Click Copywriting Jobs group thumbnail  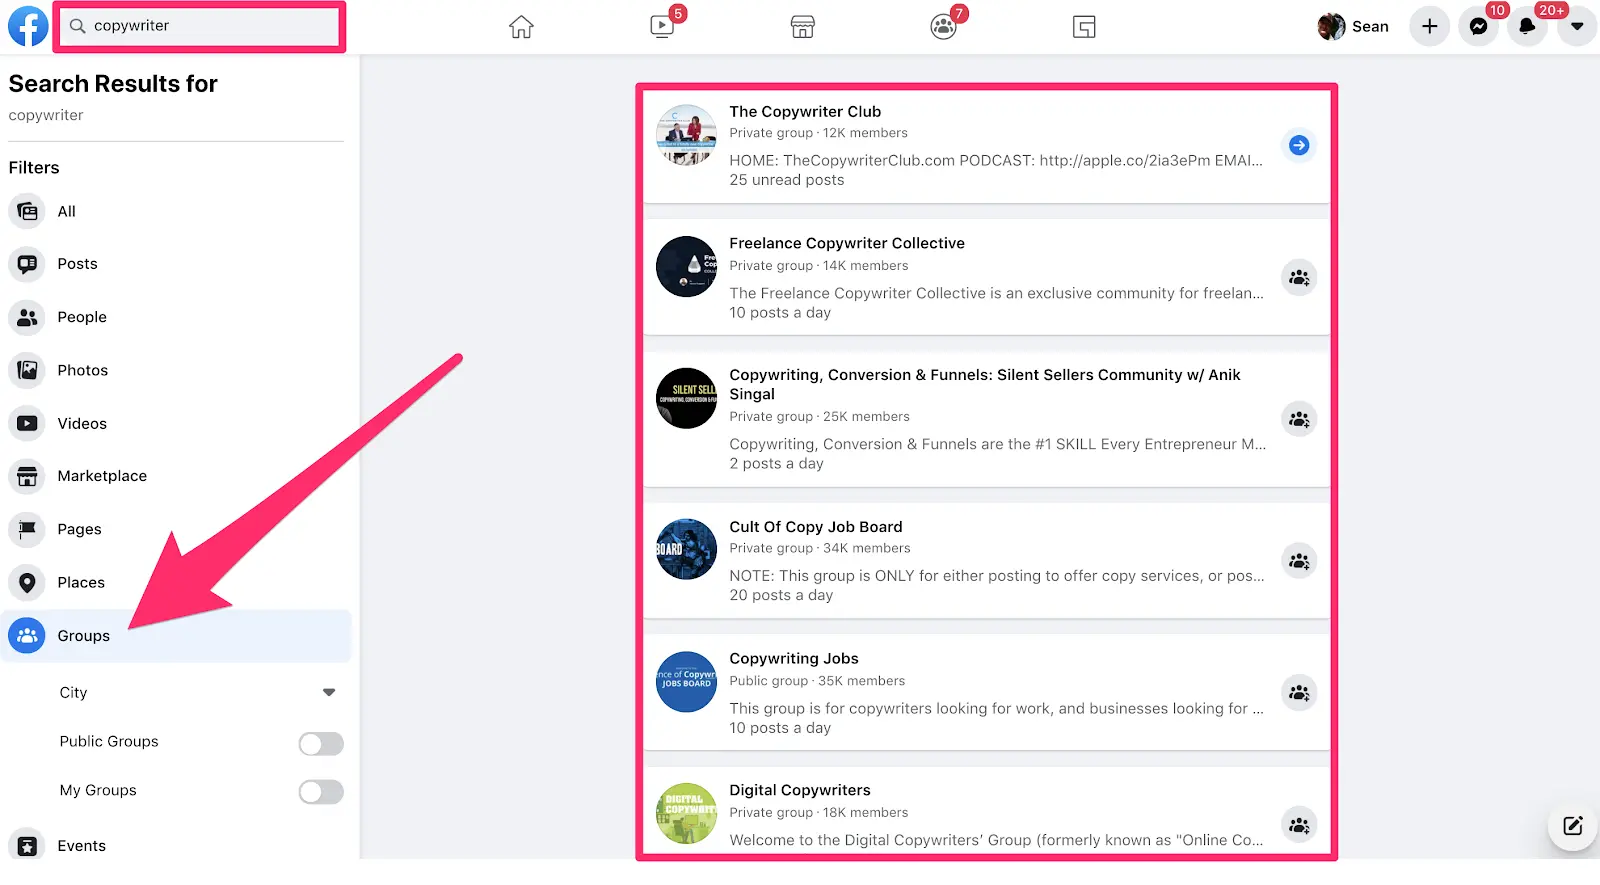(x=686, y=682)
